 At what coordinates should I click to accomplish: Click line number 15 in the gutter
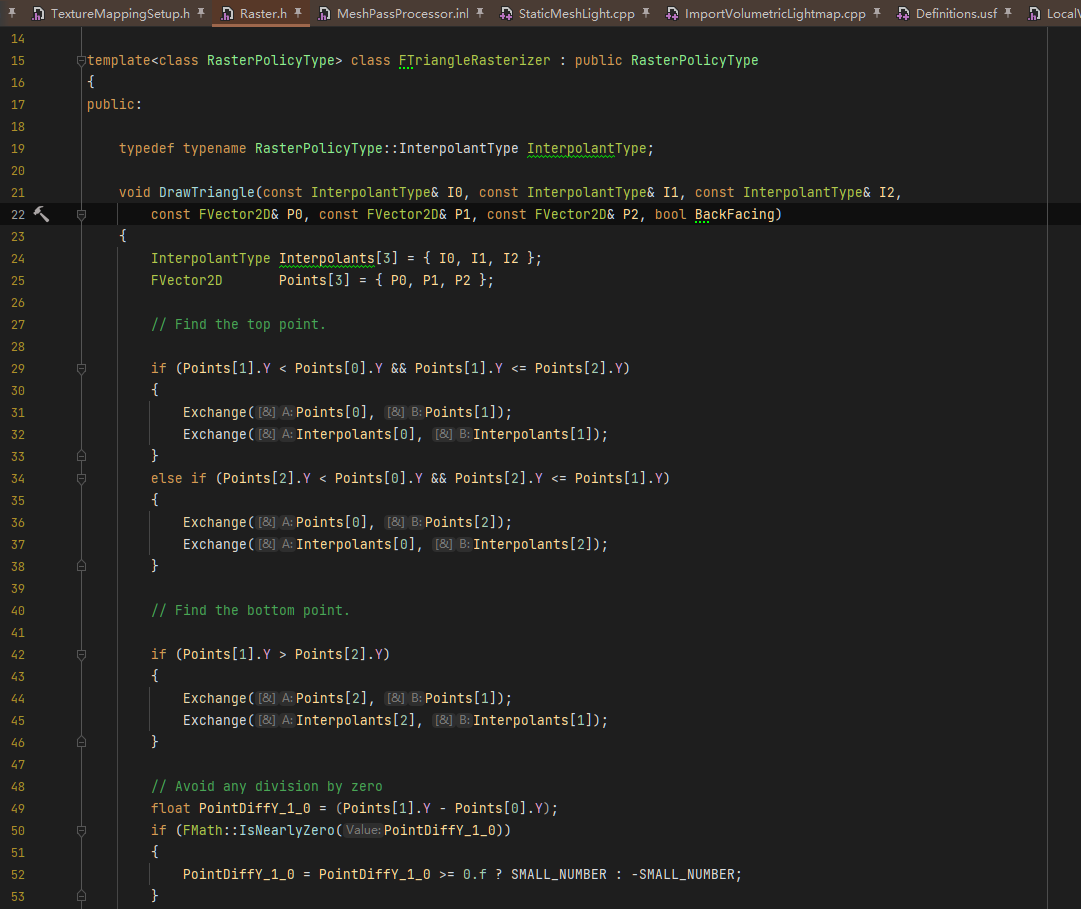click(x=18, y=61)
